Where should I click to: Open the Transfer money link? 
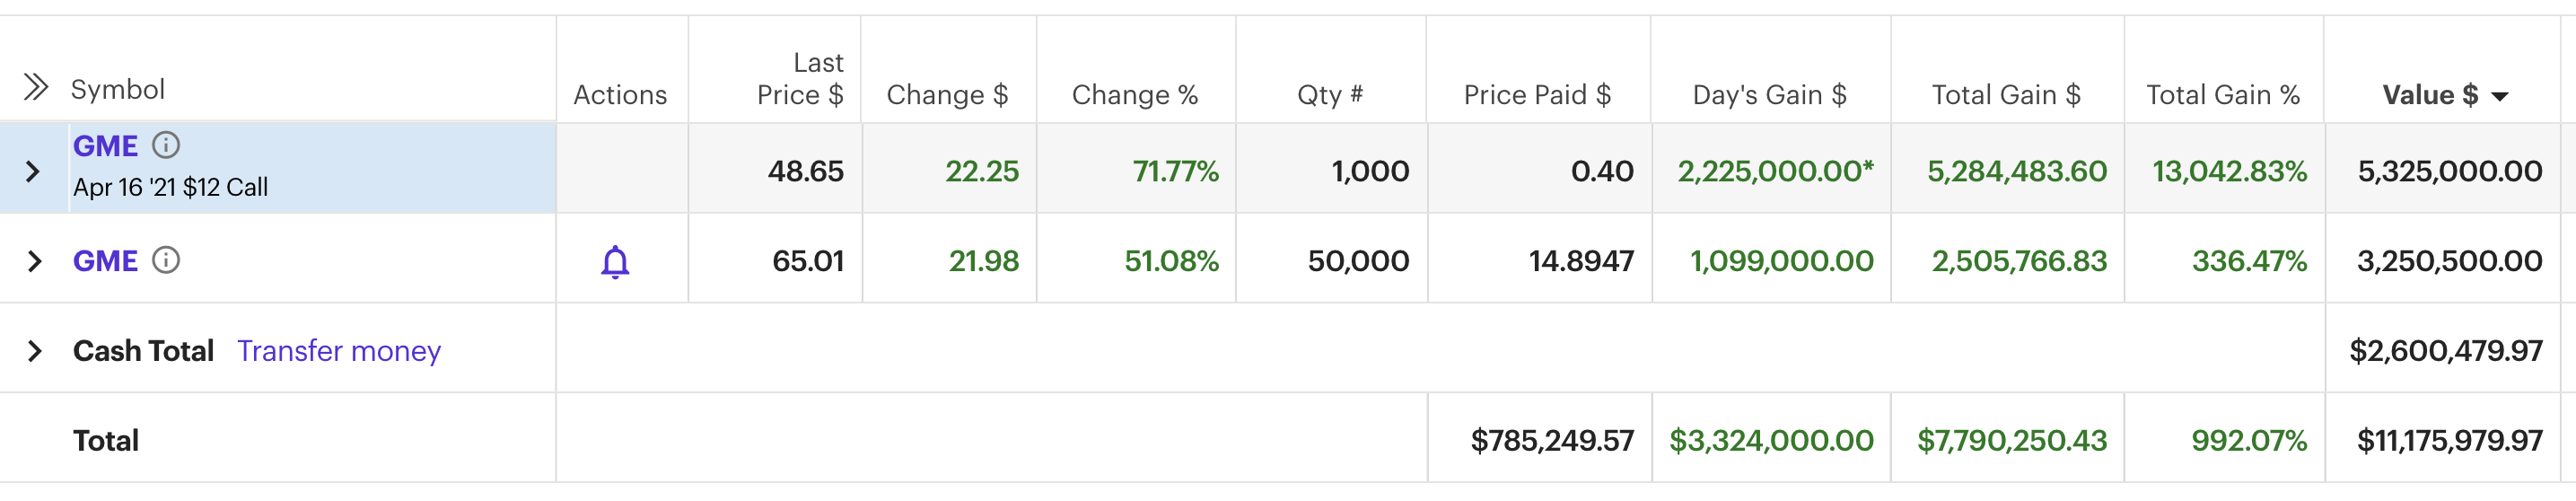(338, 351)
